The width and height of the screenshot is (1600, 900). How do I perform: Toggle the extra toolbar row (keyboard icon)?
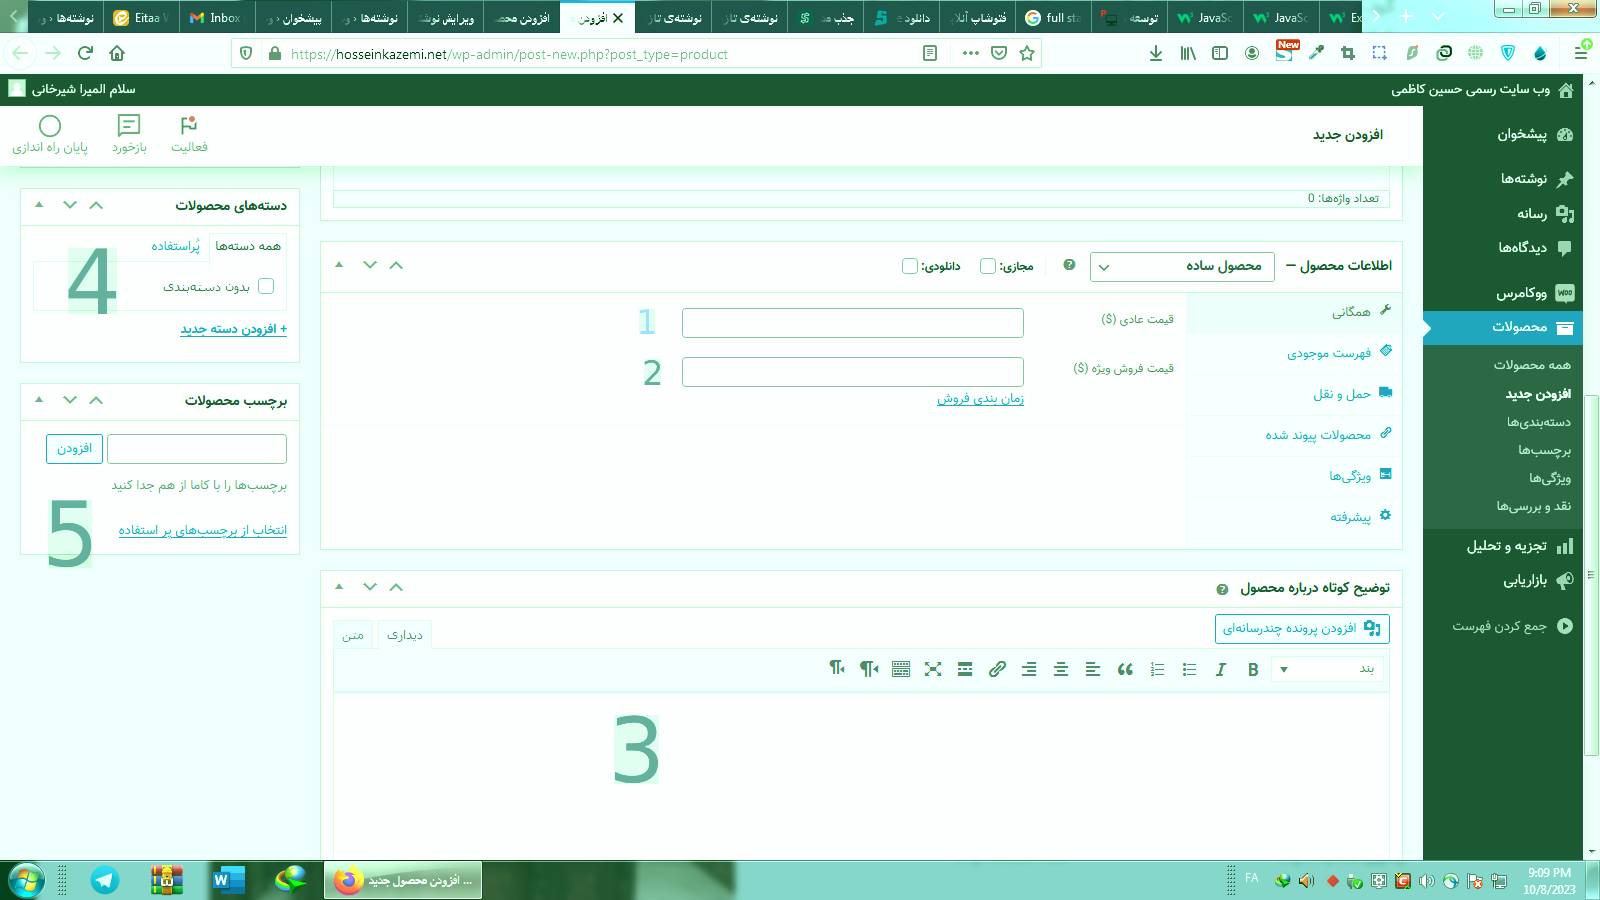[901, 670]
